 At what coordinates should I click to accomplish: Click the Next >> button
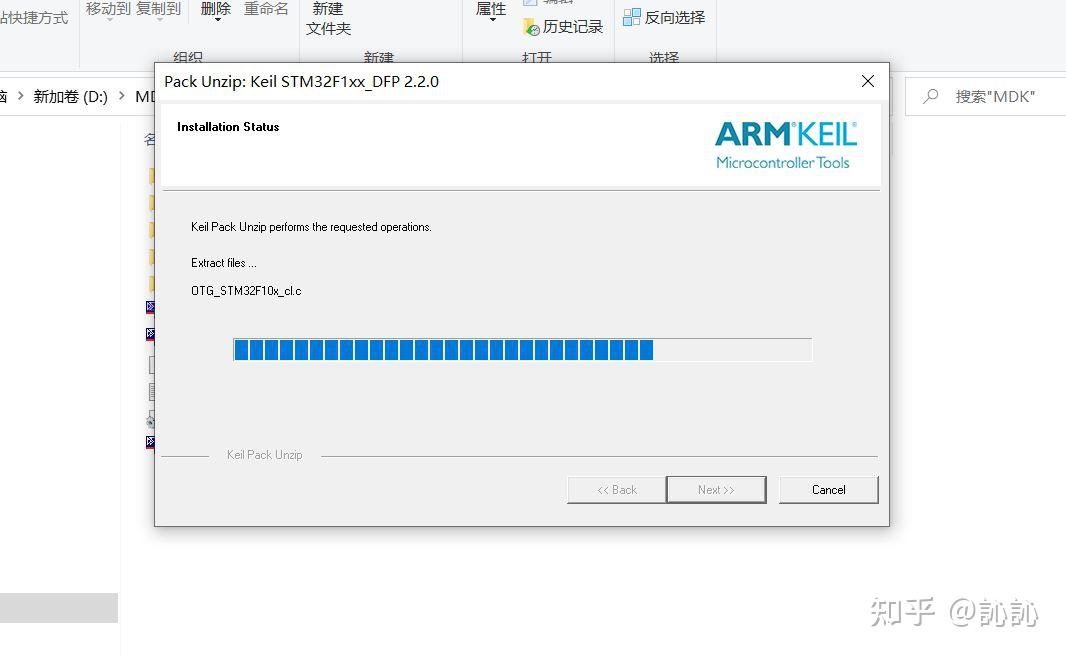point(716,489)
